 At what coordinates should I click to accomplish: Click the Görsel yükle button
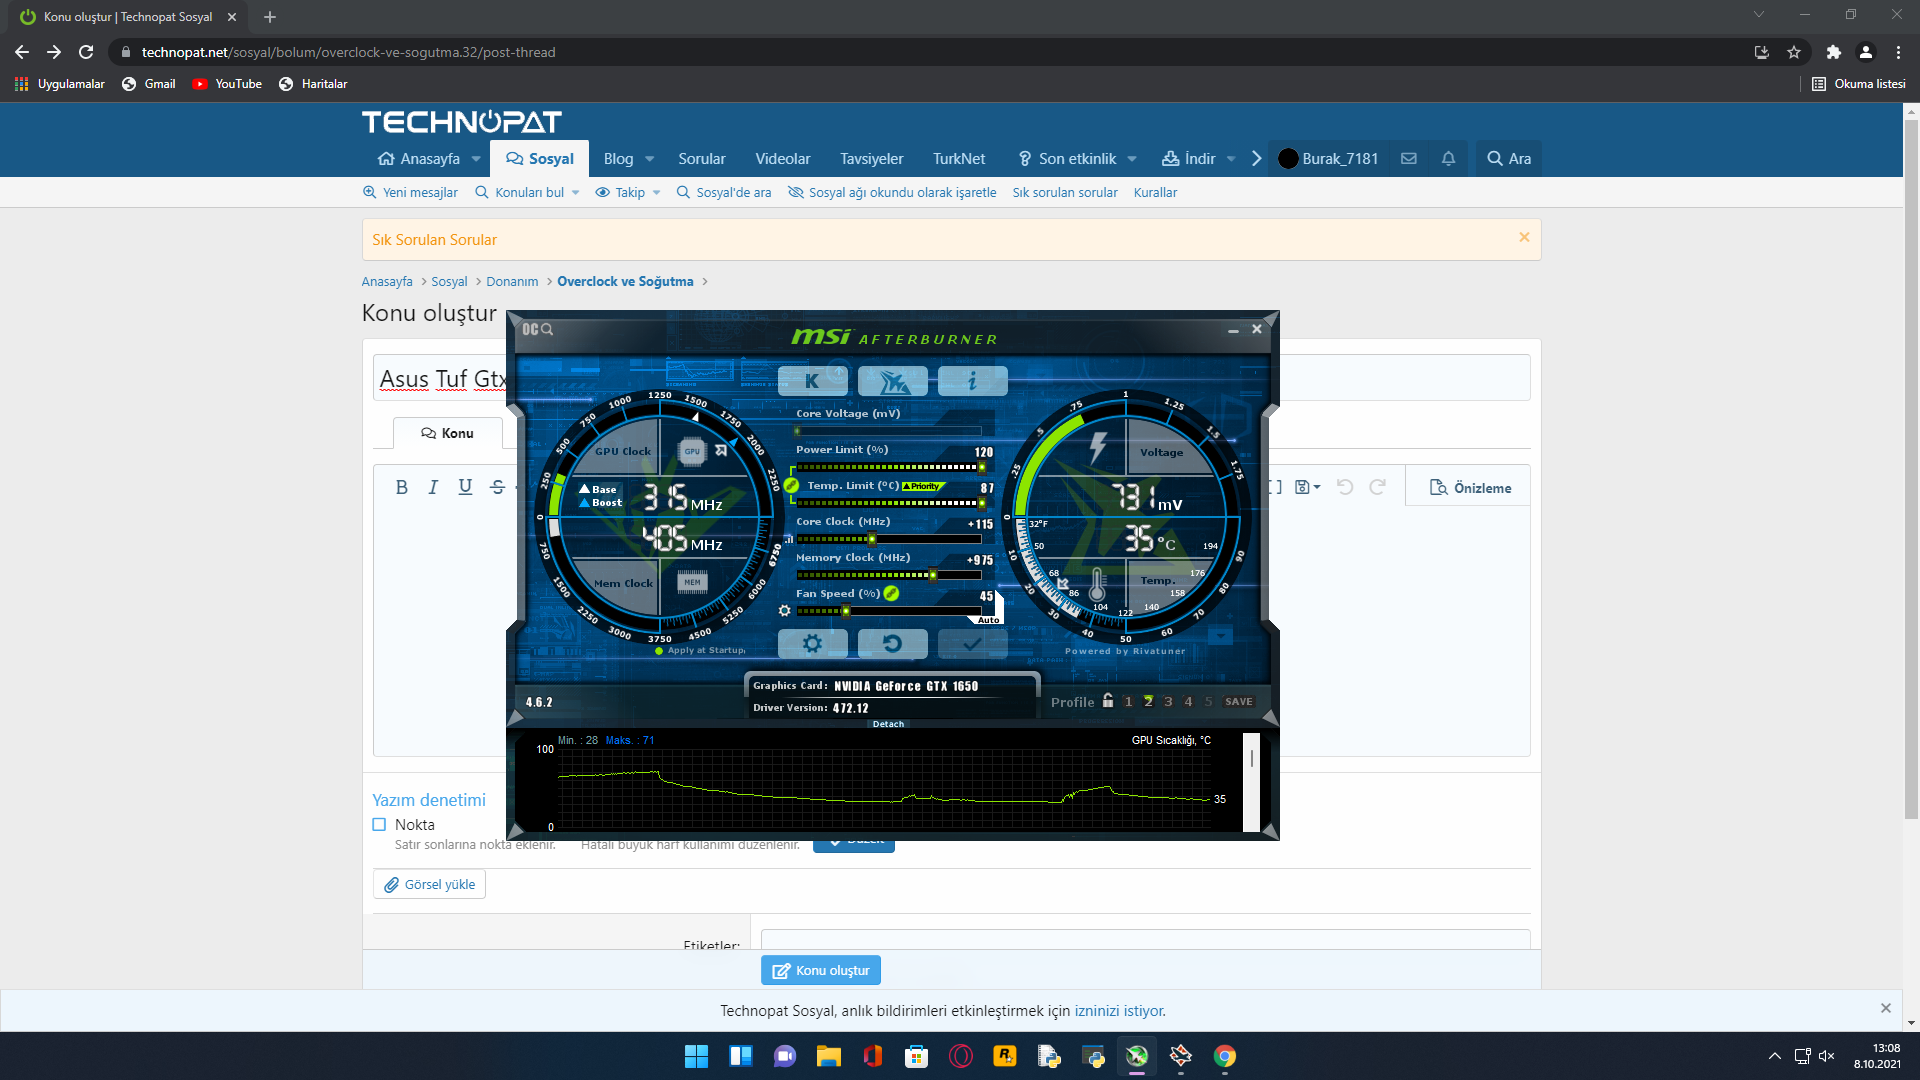coord(429,885)
